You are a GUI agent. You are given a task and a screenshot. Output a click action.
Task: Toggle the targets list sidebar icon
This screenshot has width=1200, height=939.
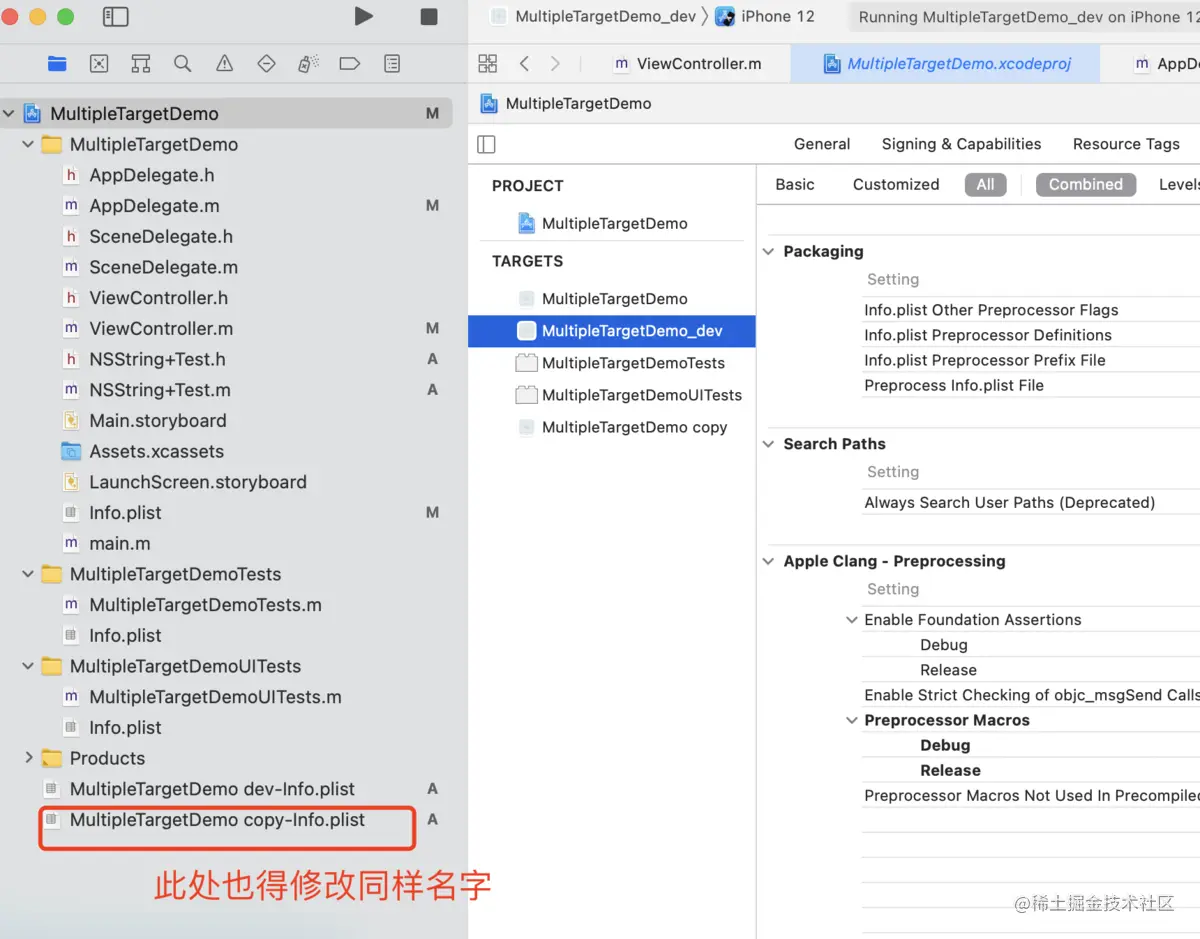coord(487,144)
